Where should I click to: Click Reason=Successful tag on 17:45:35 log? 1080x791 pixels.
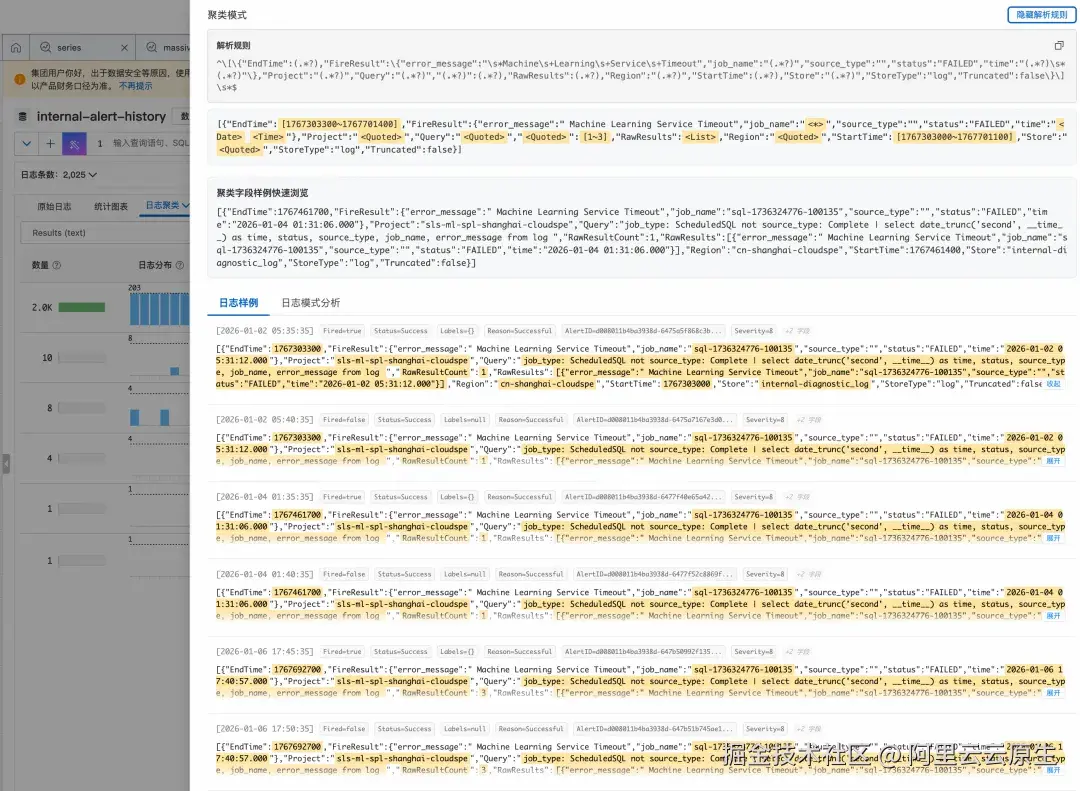point(519,651)
